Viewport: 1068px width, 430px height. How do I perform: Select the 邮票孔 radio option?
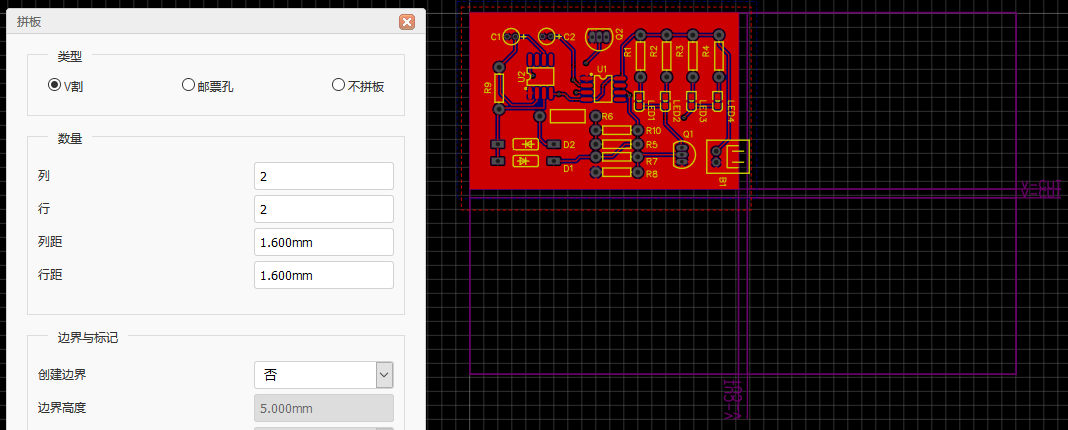pyautogui.click(x=189, y=85)
